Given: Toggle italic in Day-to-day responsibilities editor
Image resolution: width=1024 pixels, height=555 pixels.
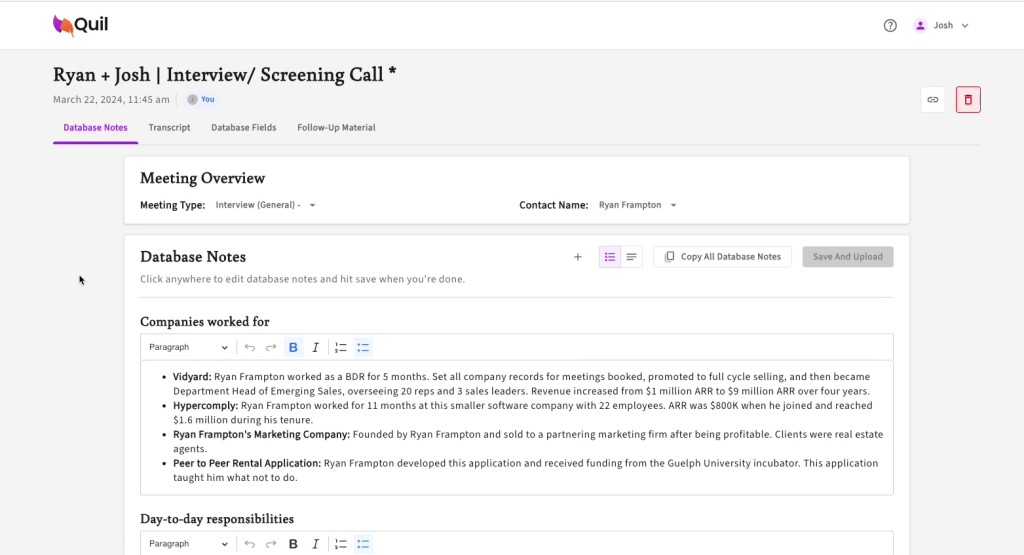Looking at the screenshot, I should [315, 544].
